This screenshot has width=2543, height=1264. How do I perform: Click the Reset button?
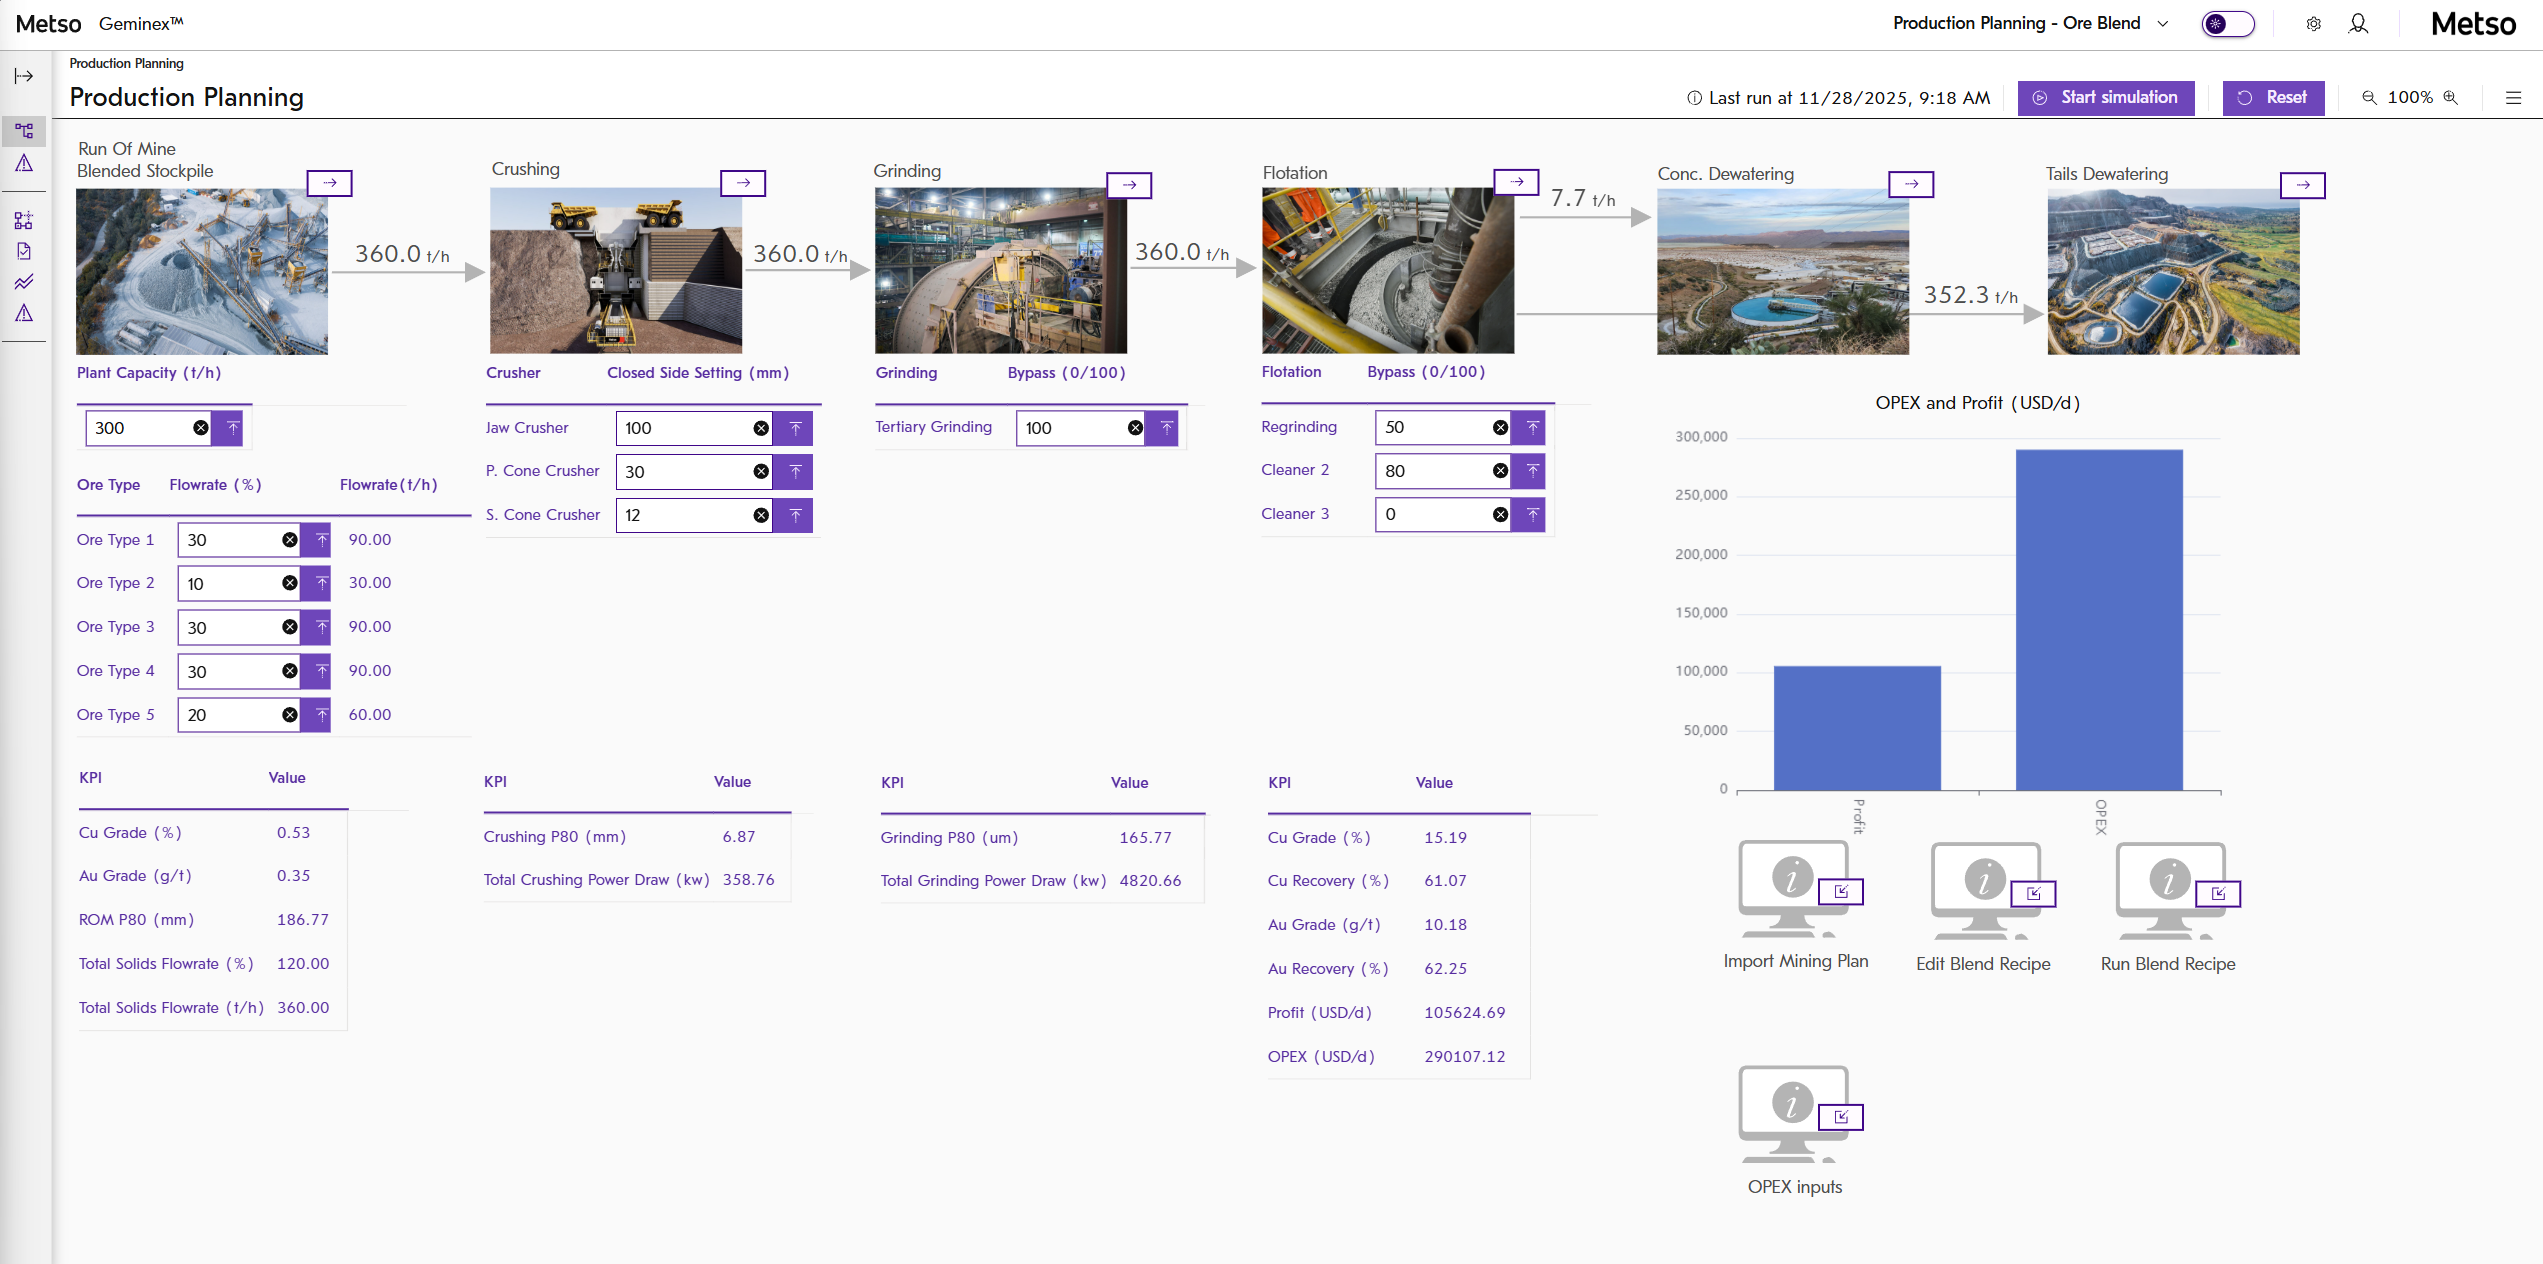pos(2273,98)
